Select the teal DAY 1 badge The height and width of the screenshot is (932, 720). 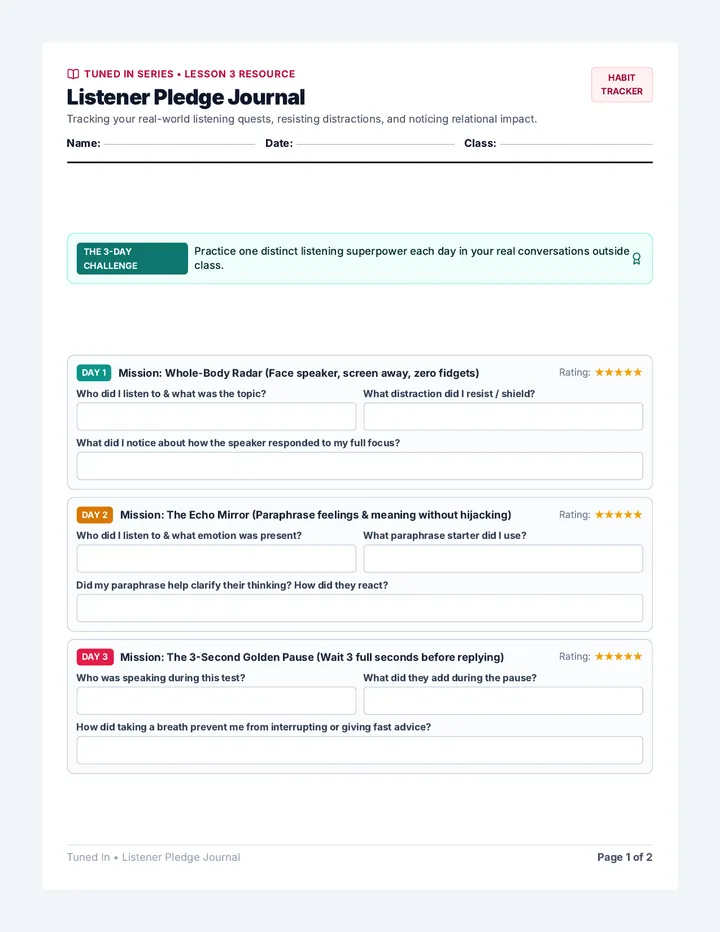click(94, 373)
